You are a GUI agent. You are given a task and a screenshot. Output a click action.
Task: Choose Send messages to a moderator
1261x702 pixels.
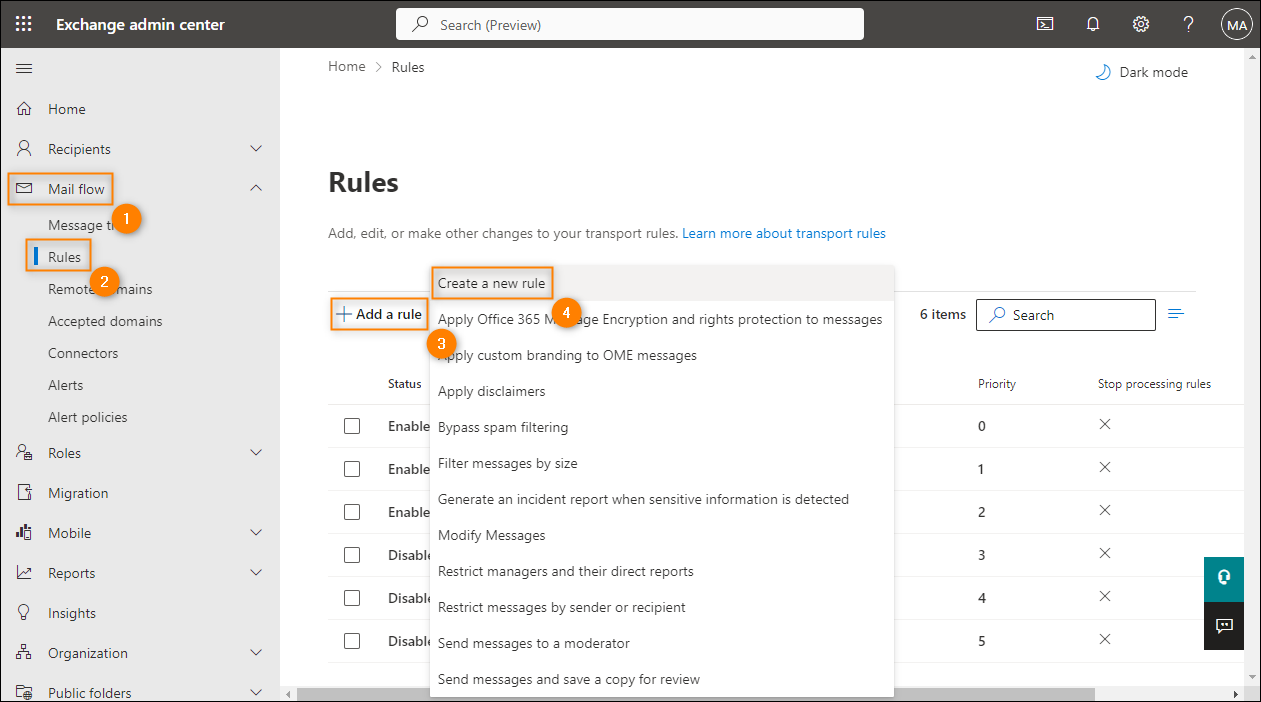661,643
